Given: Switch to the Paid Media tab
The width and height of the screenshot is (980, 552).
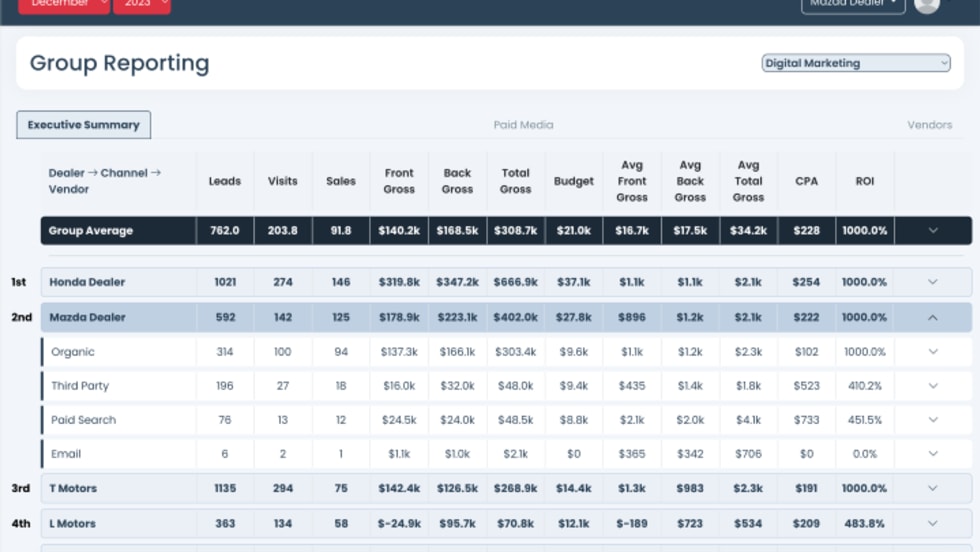Looking at the screenshot, I should tap(523, 125).
